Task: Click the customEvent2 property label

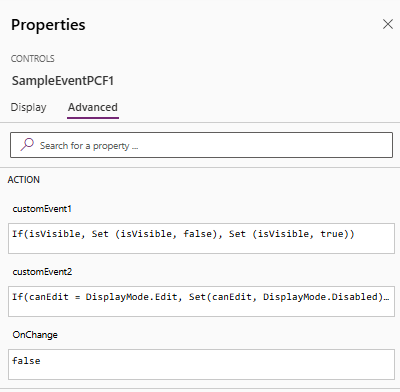Action: [x=42, y=272]
